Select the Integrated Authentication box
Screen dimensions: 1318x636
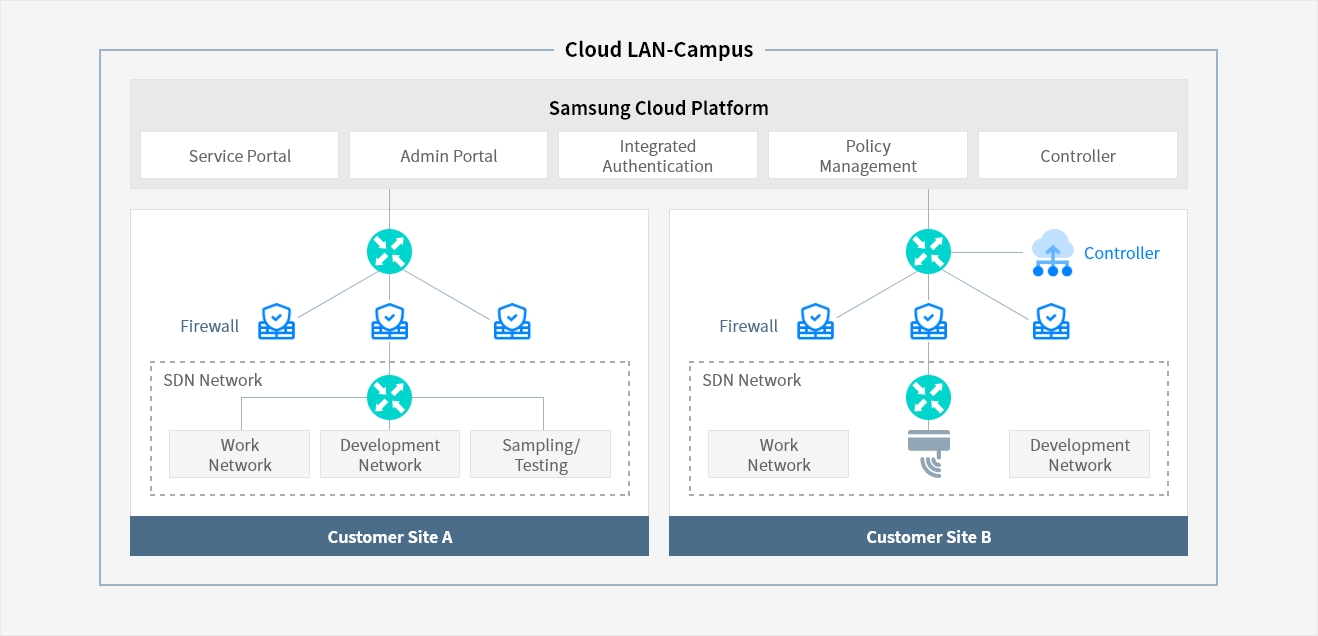click(657, 156)
